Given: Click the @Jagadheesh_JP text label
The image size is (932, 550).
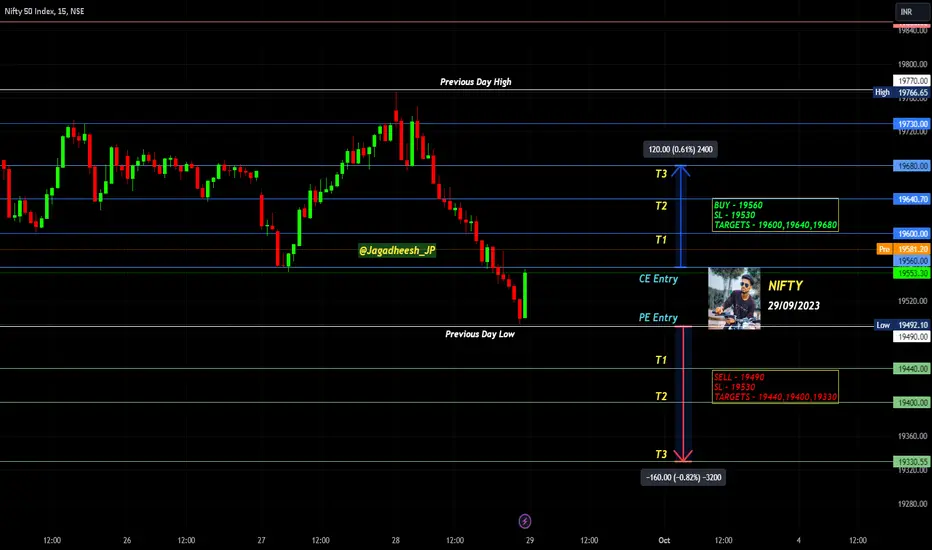Looking at the screenshot, I should pyautogui.click(x=397, y=250).
